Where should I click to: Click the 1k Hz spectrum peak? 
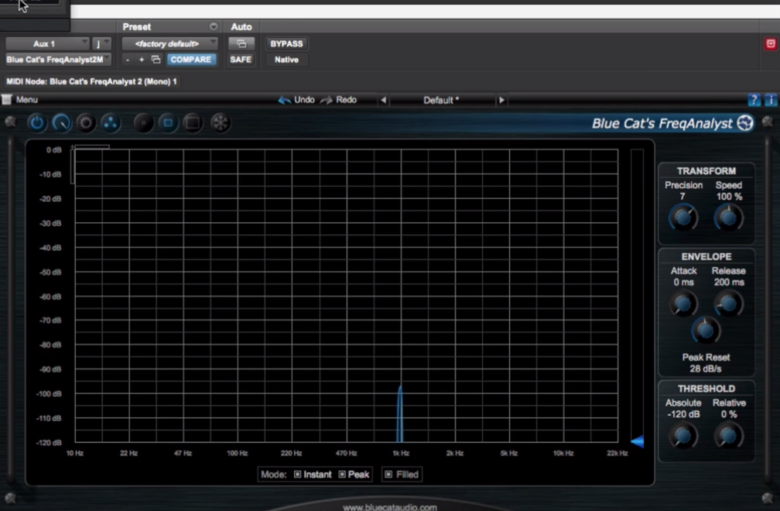tap(399, 414)
